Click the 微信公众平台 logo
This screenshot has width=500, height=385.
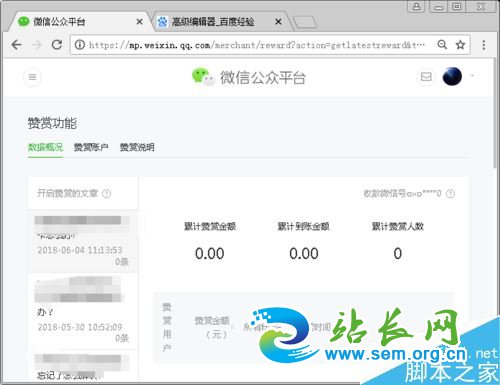pyautogui.click(x=249, y=77)
